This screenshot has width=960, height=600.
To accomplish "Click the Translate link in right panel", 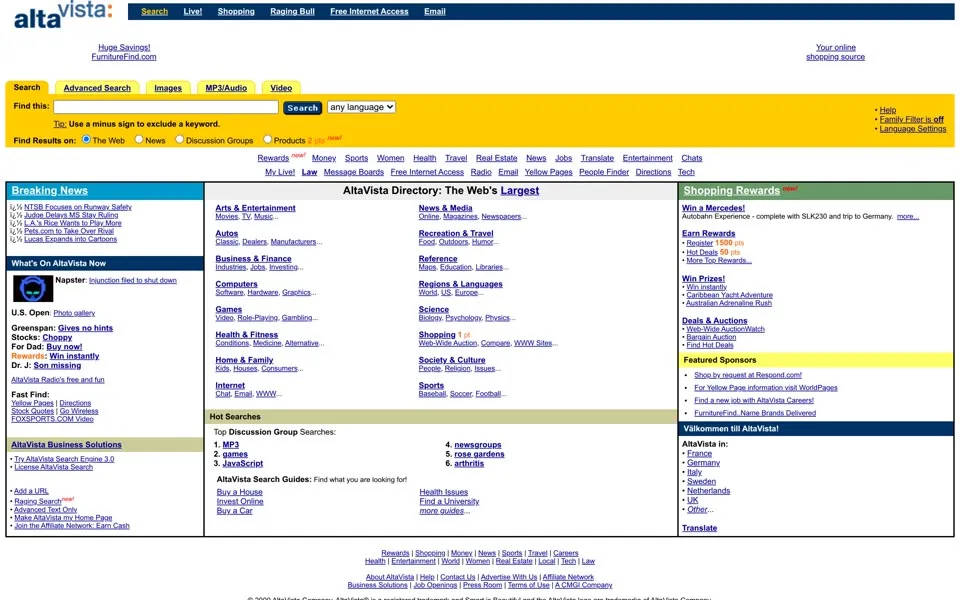I will click(699, 528).
